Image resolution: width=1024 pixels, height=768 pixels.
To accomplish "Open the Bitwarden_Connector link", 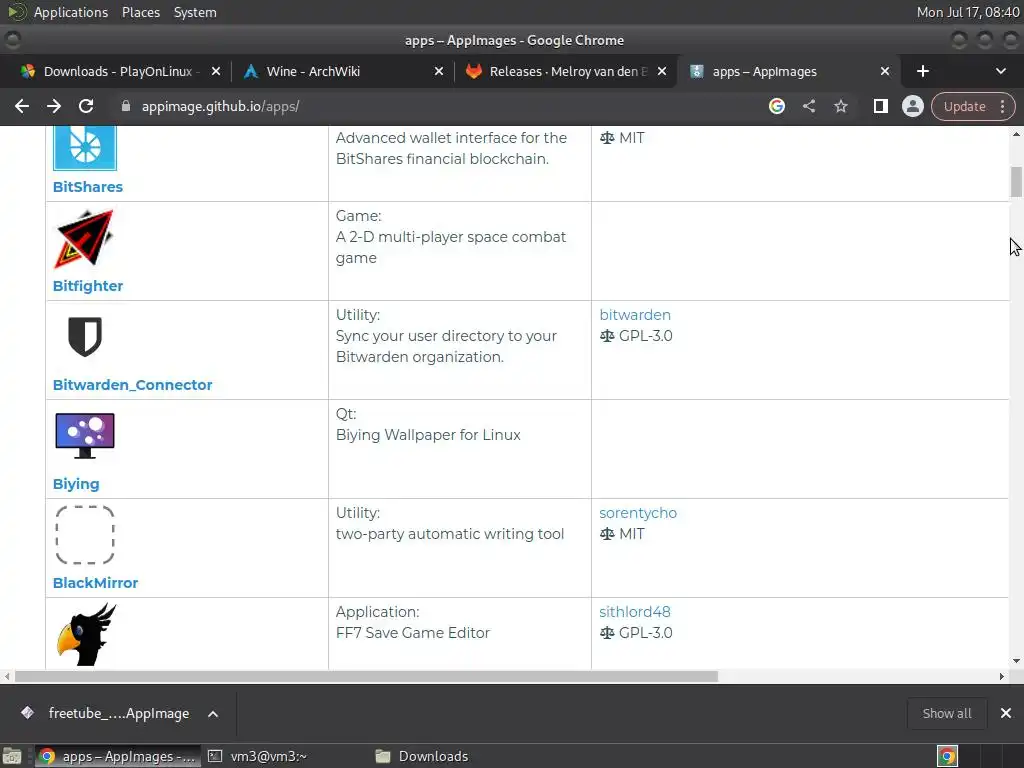I will [133, 385].
